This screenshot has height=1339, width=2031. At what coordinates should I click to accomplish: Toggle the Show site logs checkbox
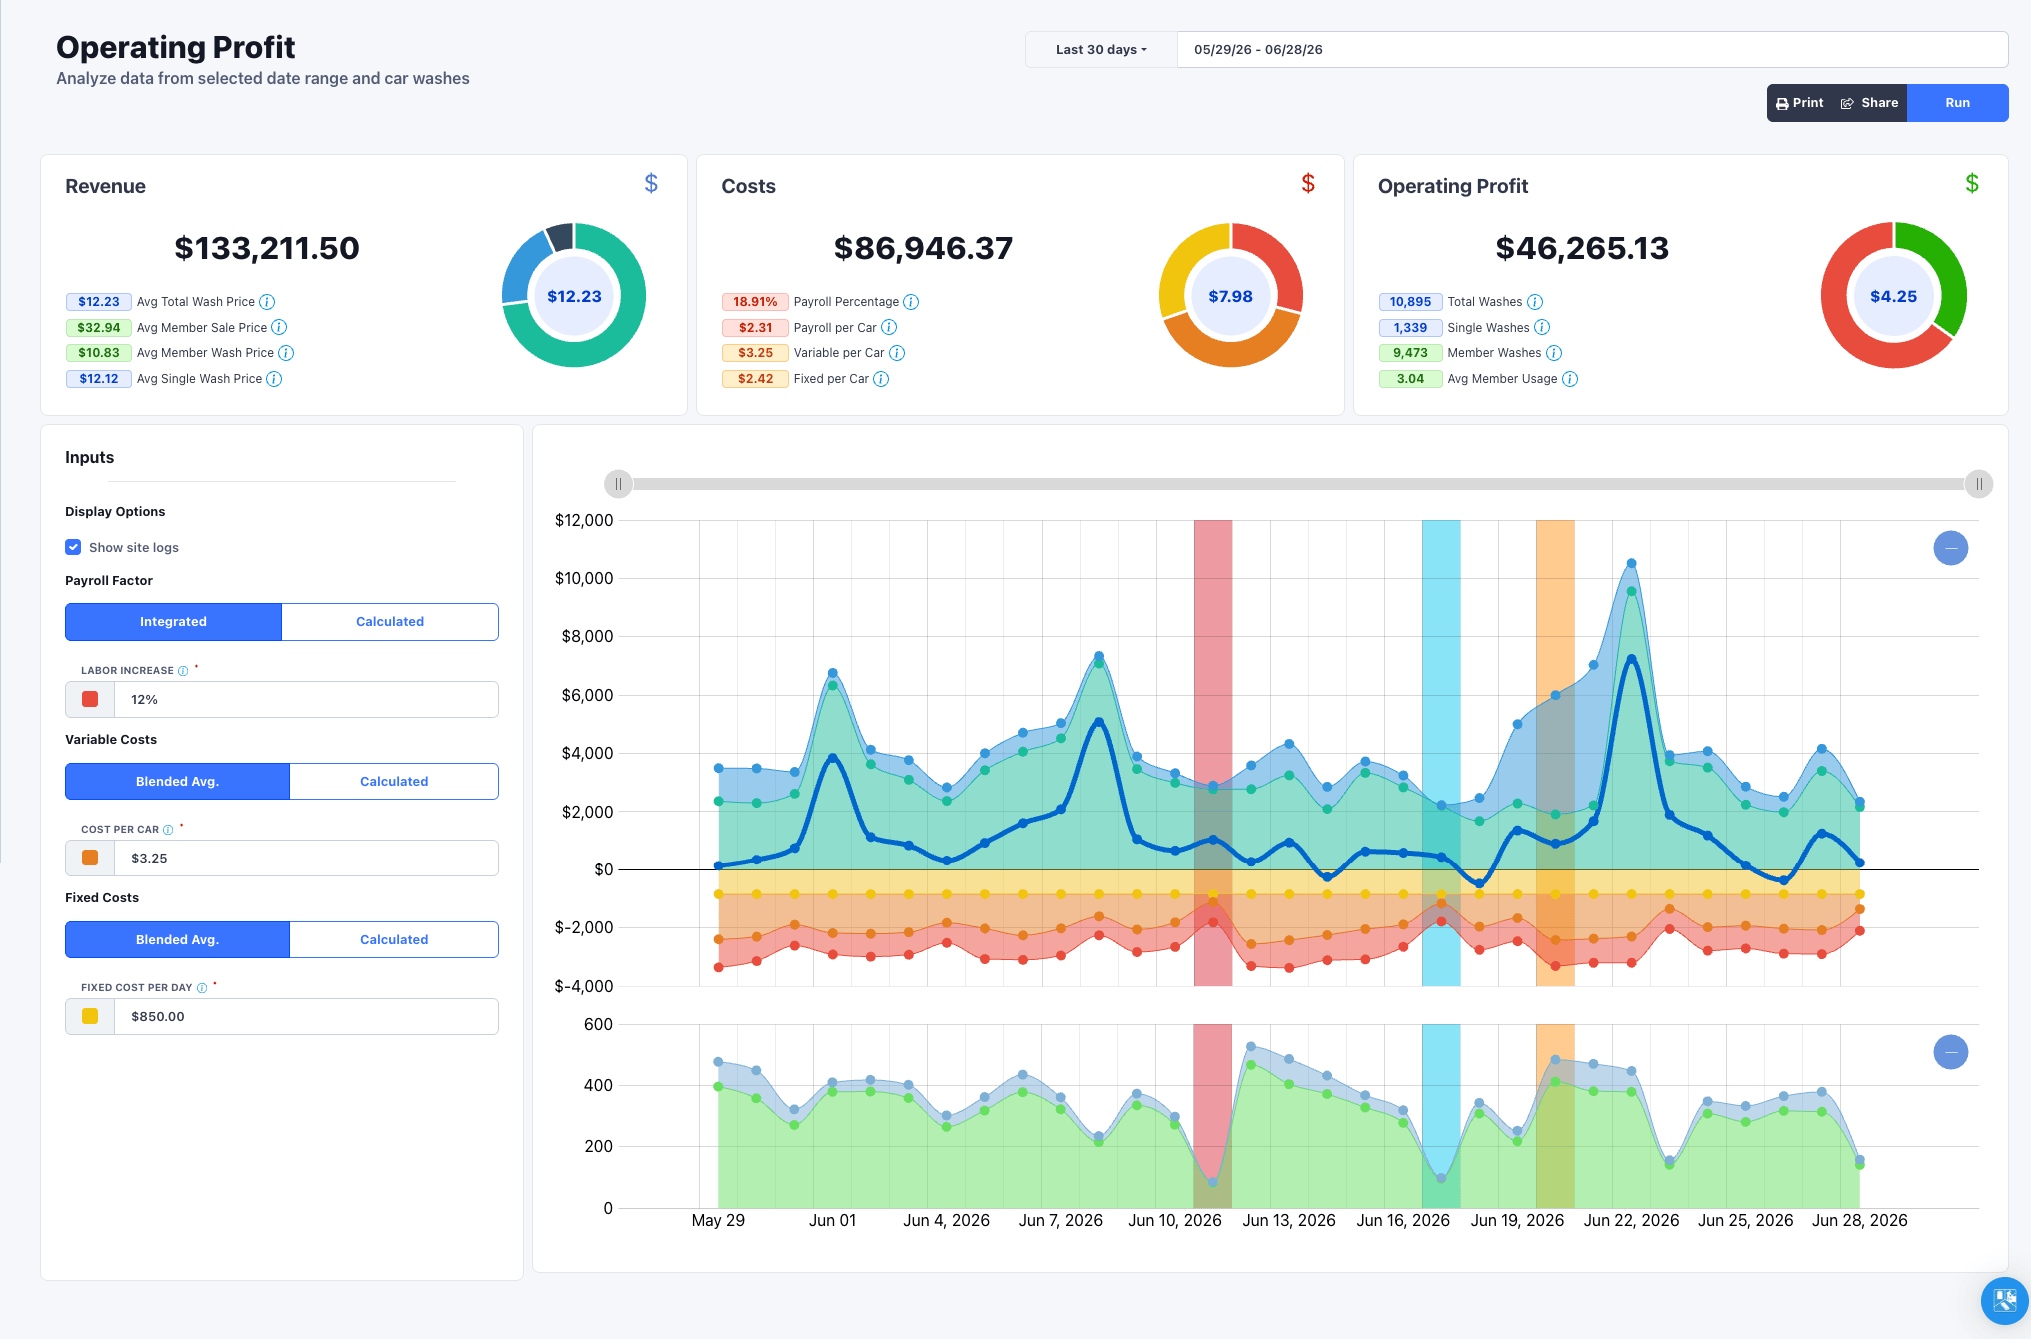(x=73, y=547)
